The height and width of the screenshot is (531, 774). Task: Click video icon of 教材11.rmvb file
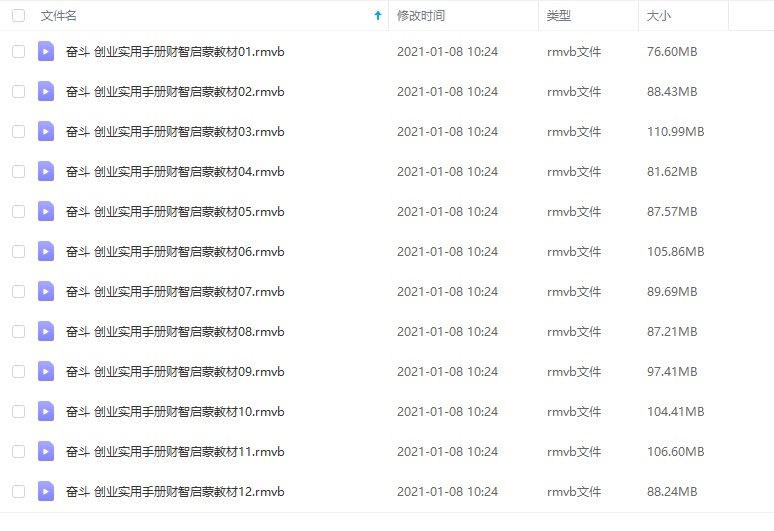click(46, 451)
